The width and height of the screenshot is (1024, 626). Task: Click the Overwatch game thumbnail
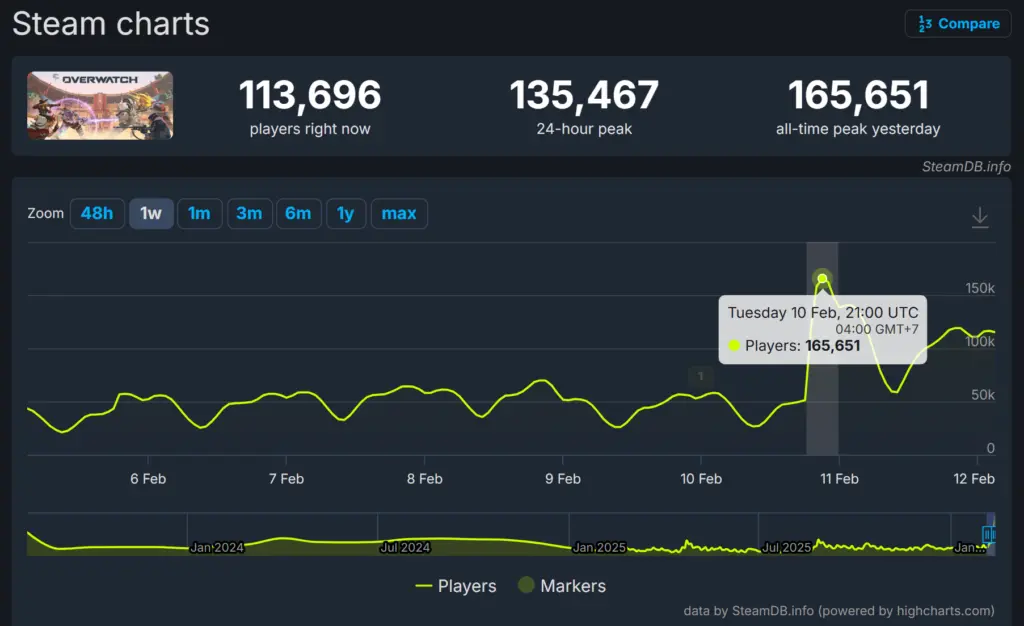[x=100, y=105]
